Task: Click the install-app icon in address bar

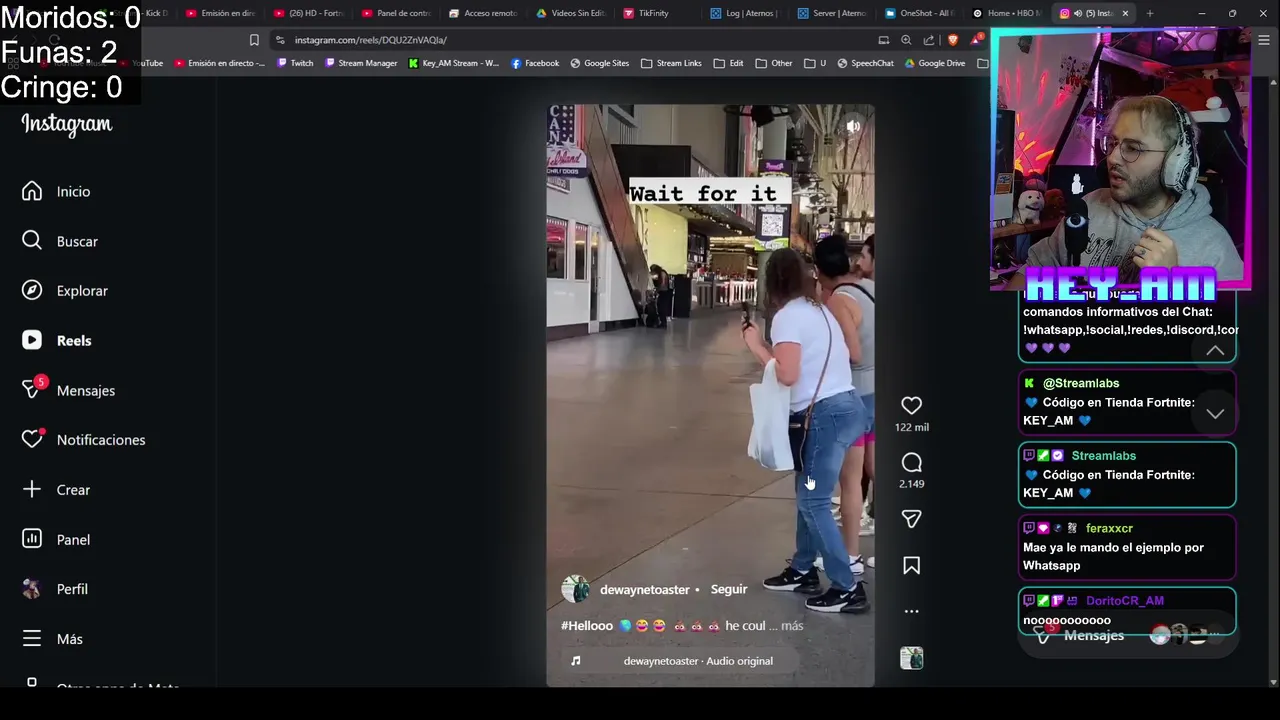Action: pos(883,40)
